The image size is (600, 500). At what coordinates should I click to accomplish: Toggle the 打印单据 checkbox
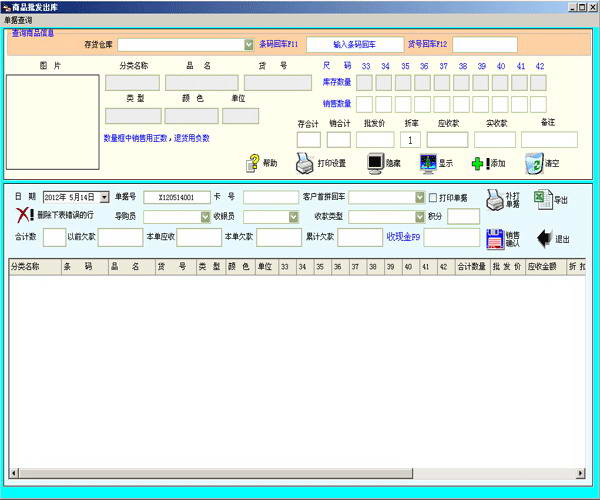[x=433, y=198]
